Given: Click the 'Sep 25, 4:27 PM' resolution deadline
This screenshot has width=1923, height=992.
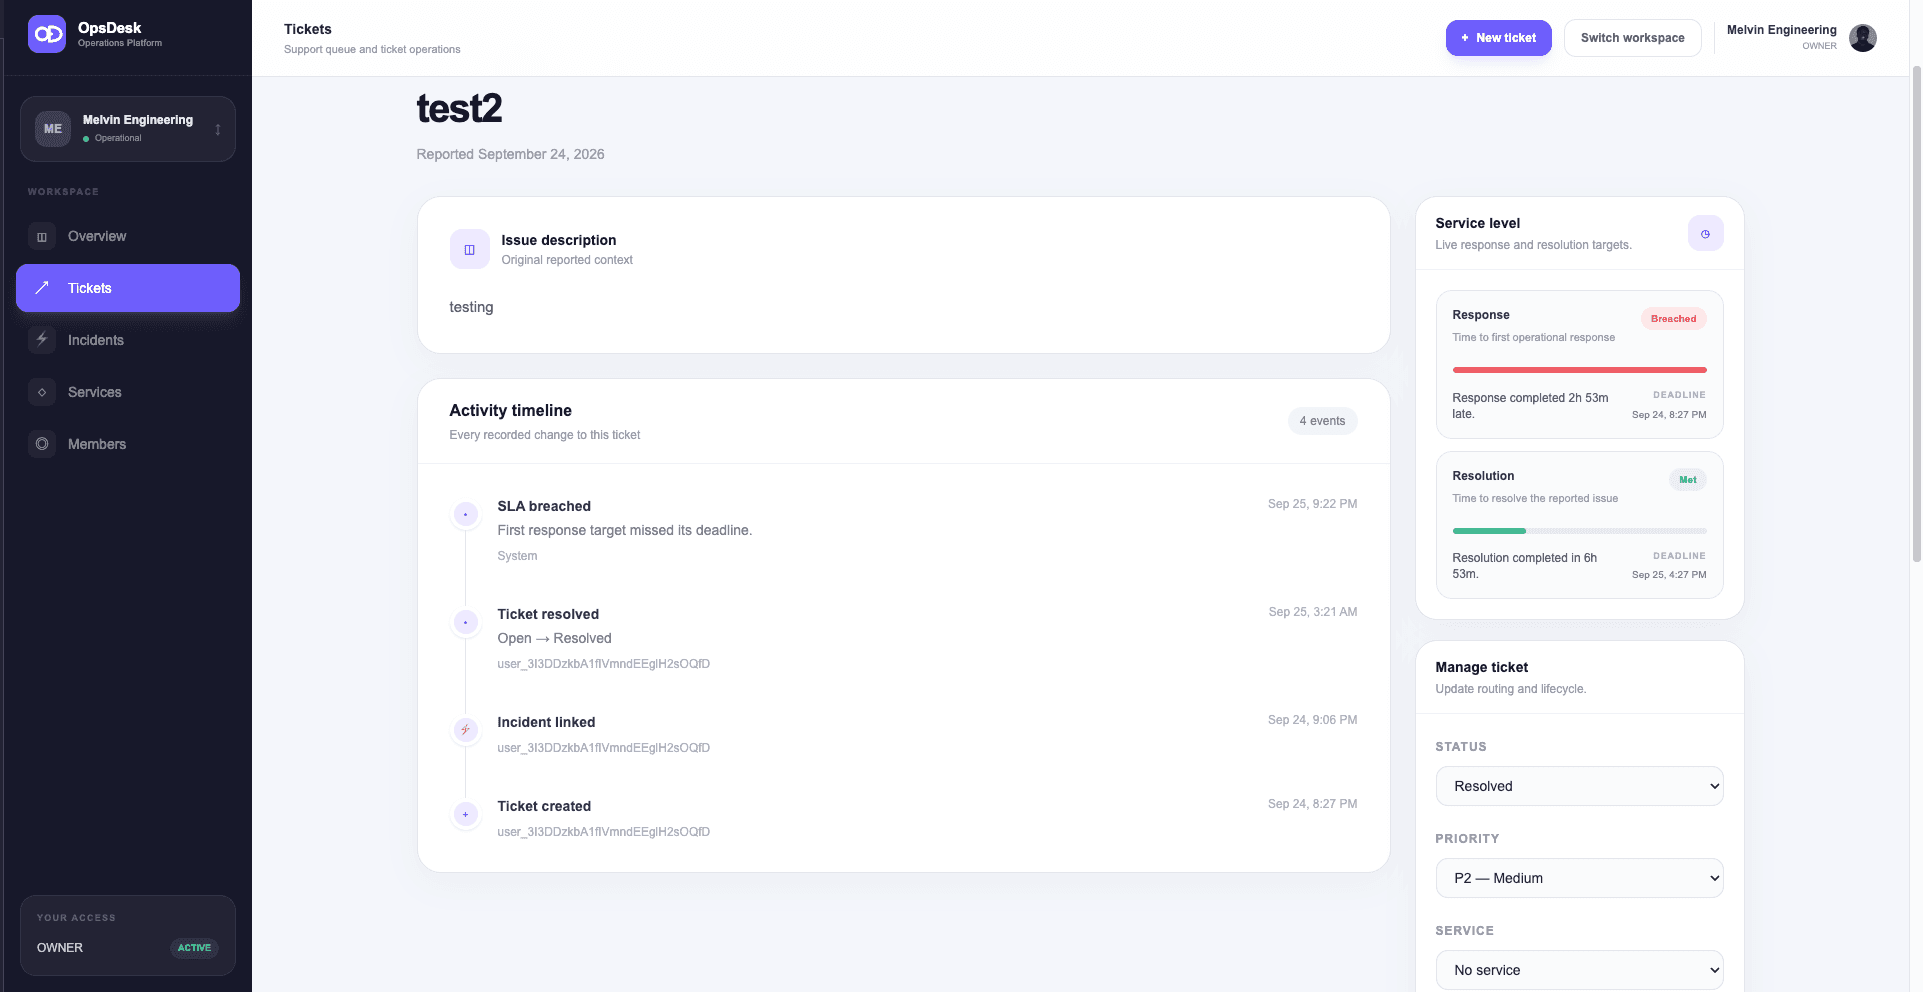Looking at the screenshot, I should 1669,575.
